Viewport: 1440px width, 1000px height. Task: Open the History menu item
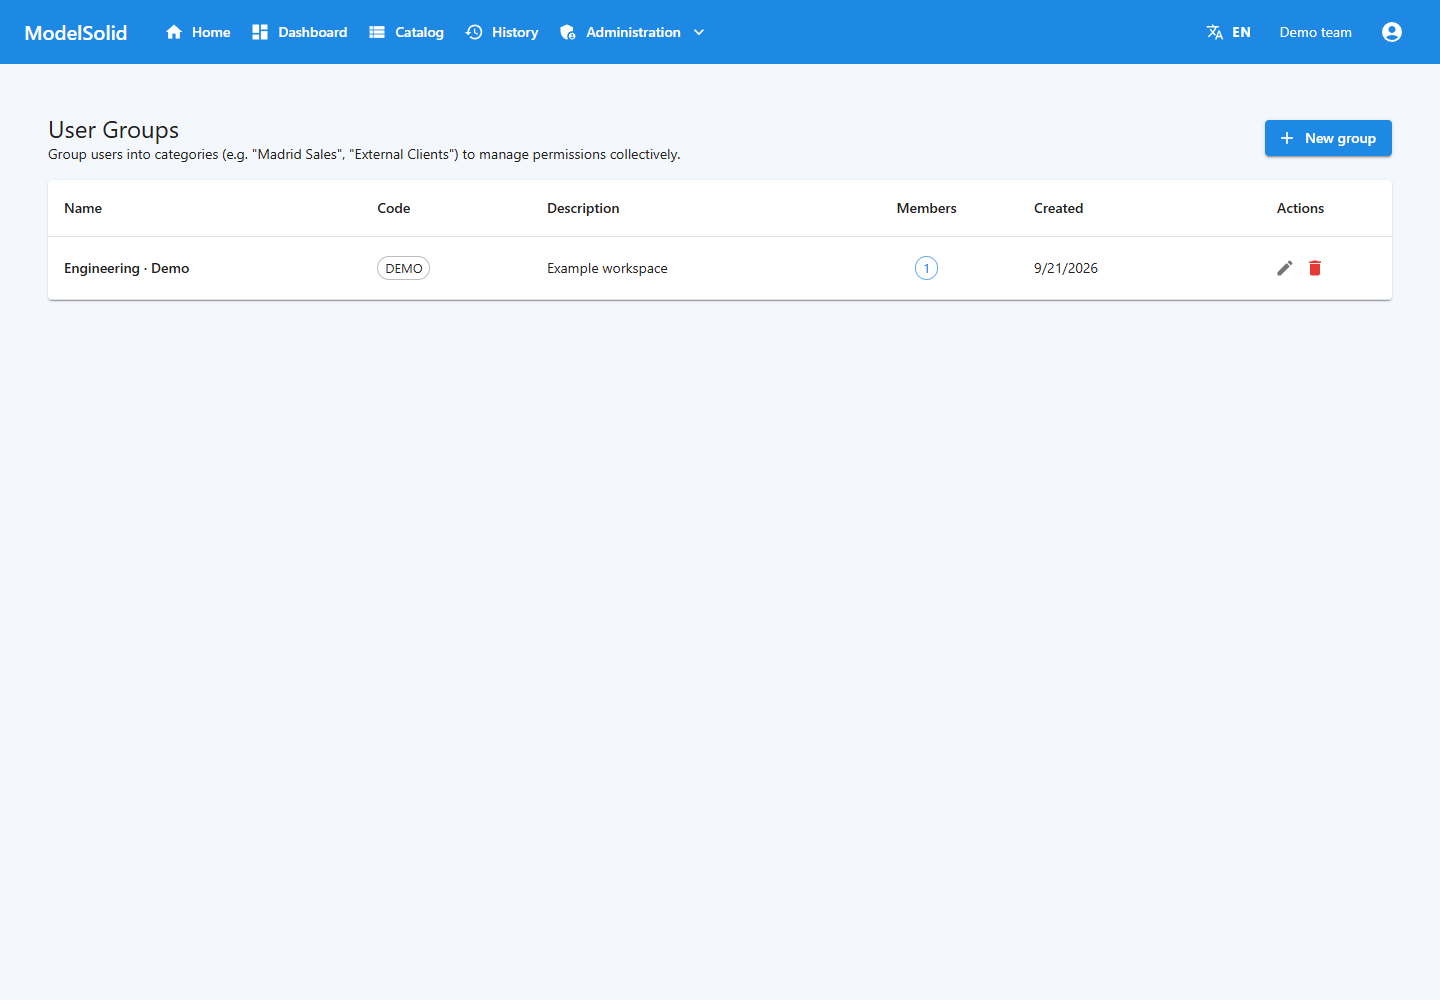click(x=502, y=32)
